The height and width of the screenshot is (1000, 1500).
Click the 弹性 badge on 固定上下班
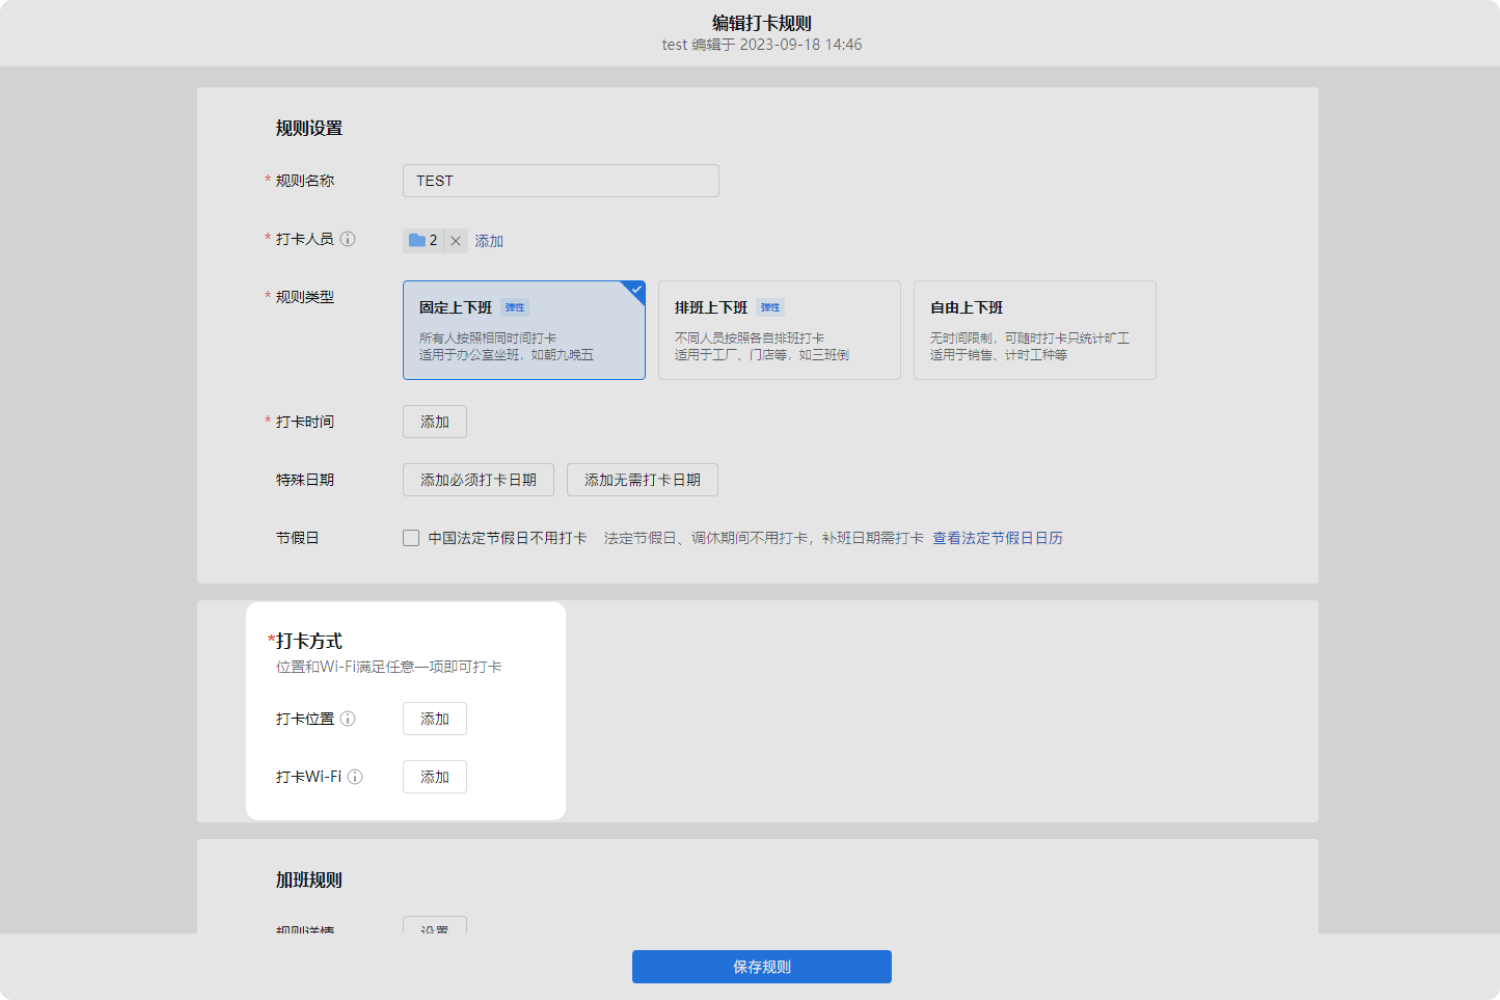click(515, 307)
